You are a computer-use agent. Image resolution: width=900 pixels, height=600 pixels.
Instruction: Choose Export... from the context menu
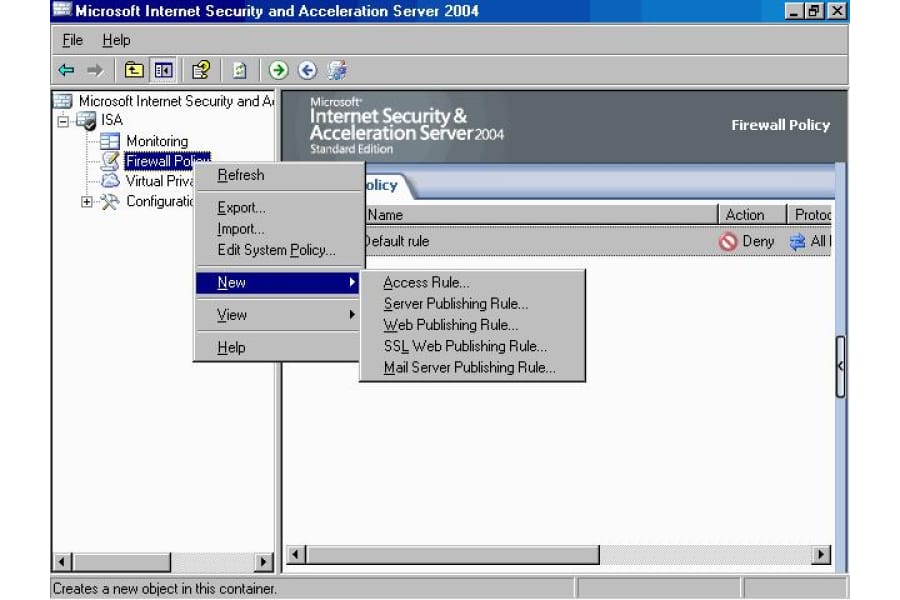[x=277, y=208]
